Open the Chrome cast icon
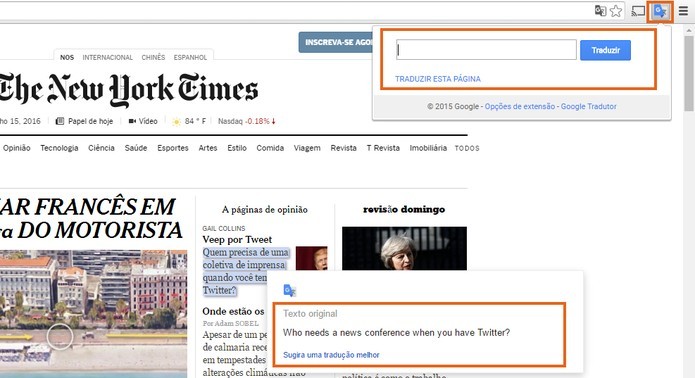The height and width of the screenshot is (378, 695). coord(638,11)
